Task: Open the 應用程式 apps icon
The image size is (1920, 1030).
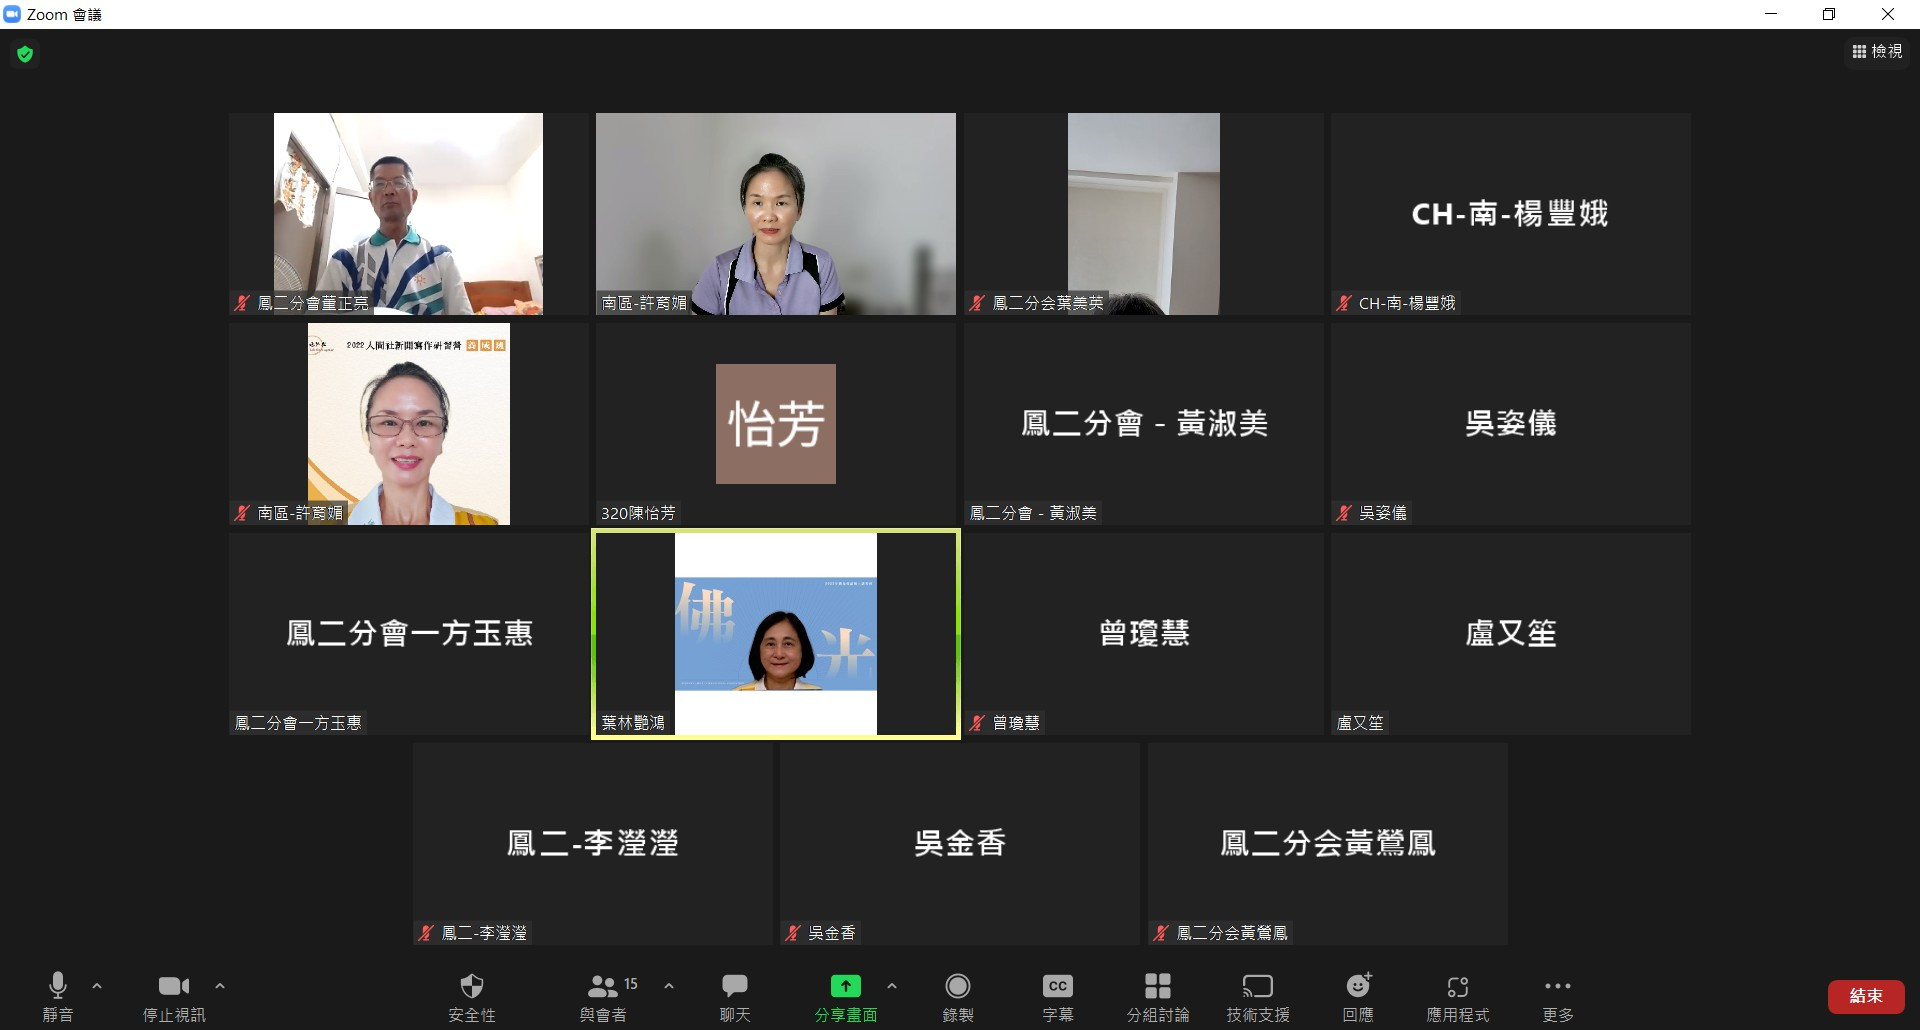Action: [x=1457, y=987]
